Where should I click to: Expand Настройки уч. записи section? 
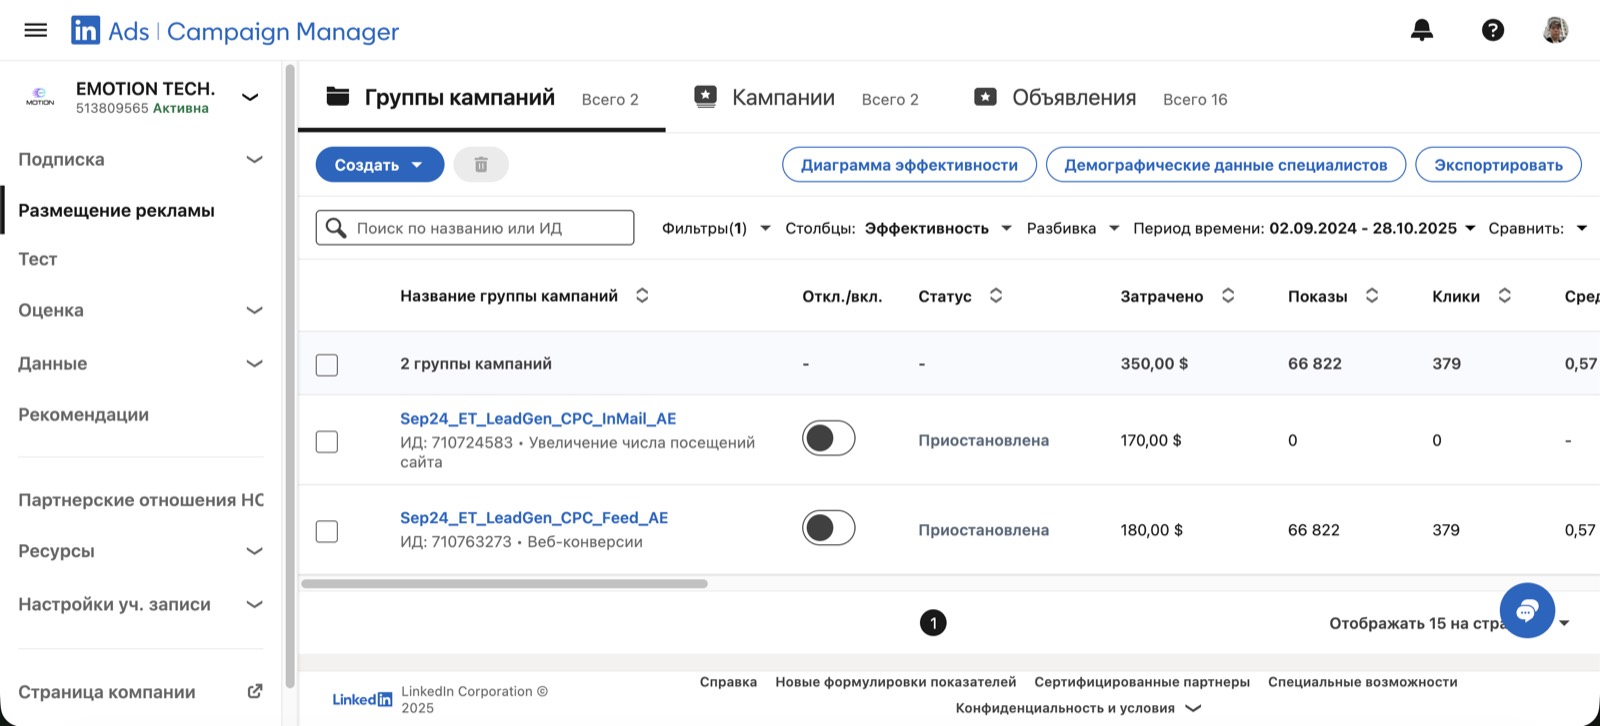pyautogui.click(x=254, y=604)
